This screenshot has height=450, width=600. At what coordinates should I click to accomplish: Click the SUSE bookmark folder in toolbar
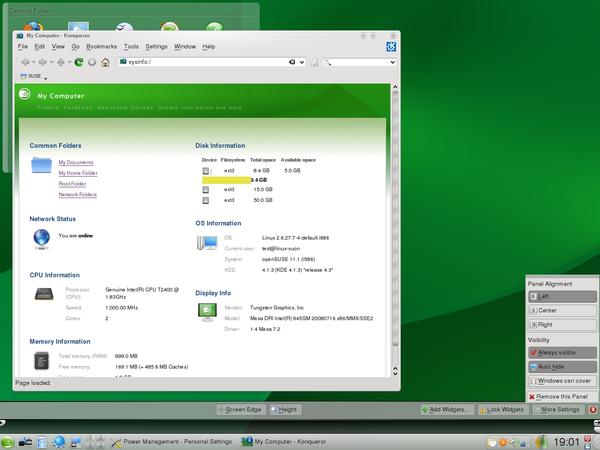pyautogui.click(x=31, y=76)
